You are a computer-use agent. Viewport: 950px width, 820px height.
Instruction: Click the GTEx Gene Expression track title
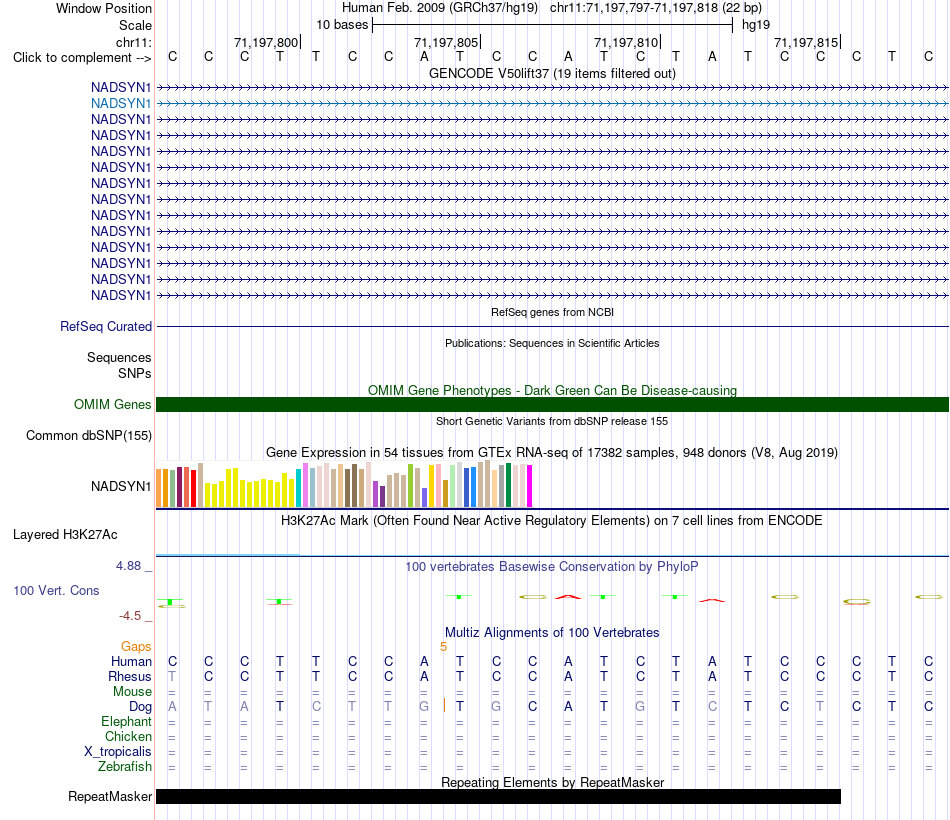click(552, 453)
